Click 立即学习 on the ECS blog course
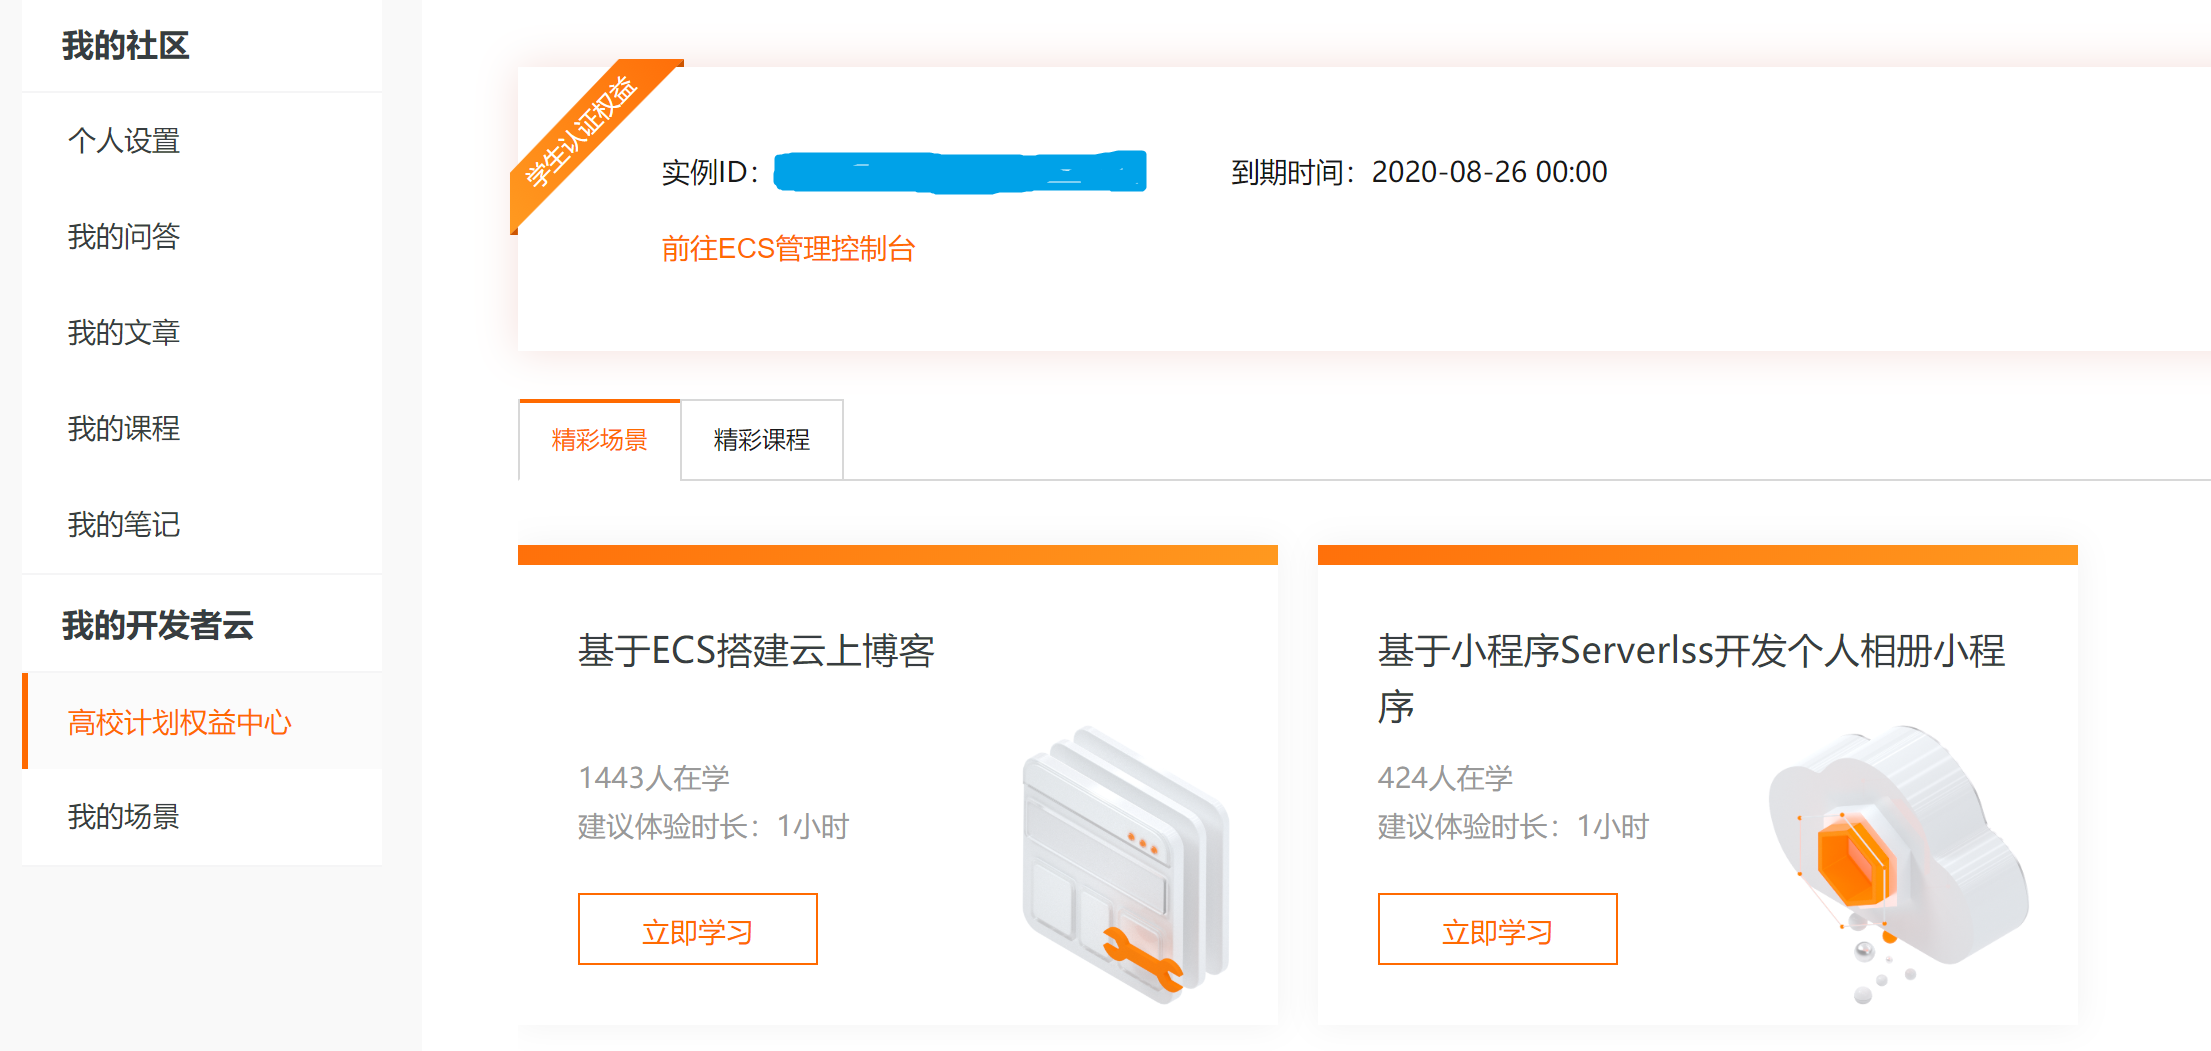 [697, 929]
